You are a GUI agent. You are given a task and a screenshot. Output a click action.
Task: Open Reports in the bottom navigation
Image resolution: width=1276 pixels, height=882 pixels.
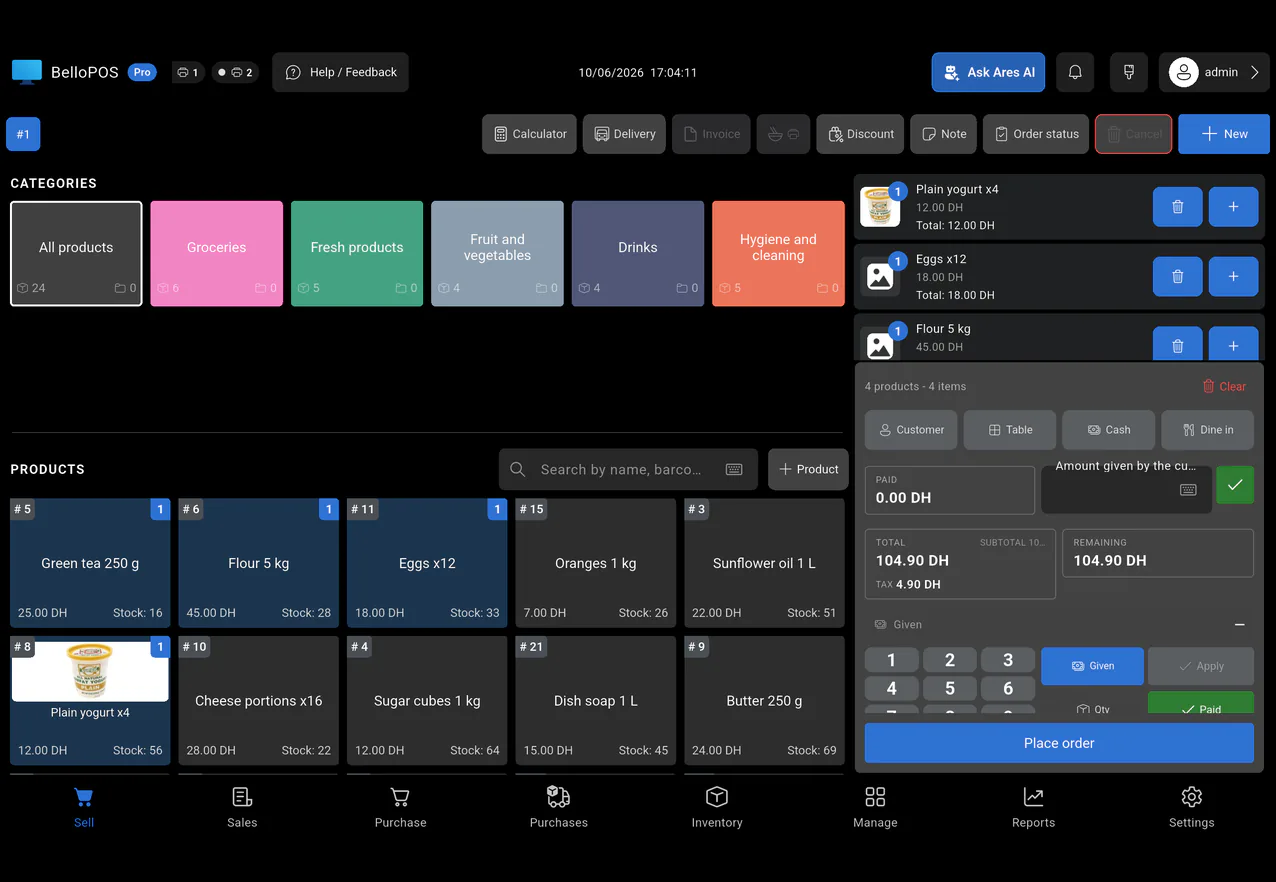click(1033, 807)
